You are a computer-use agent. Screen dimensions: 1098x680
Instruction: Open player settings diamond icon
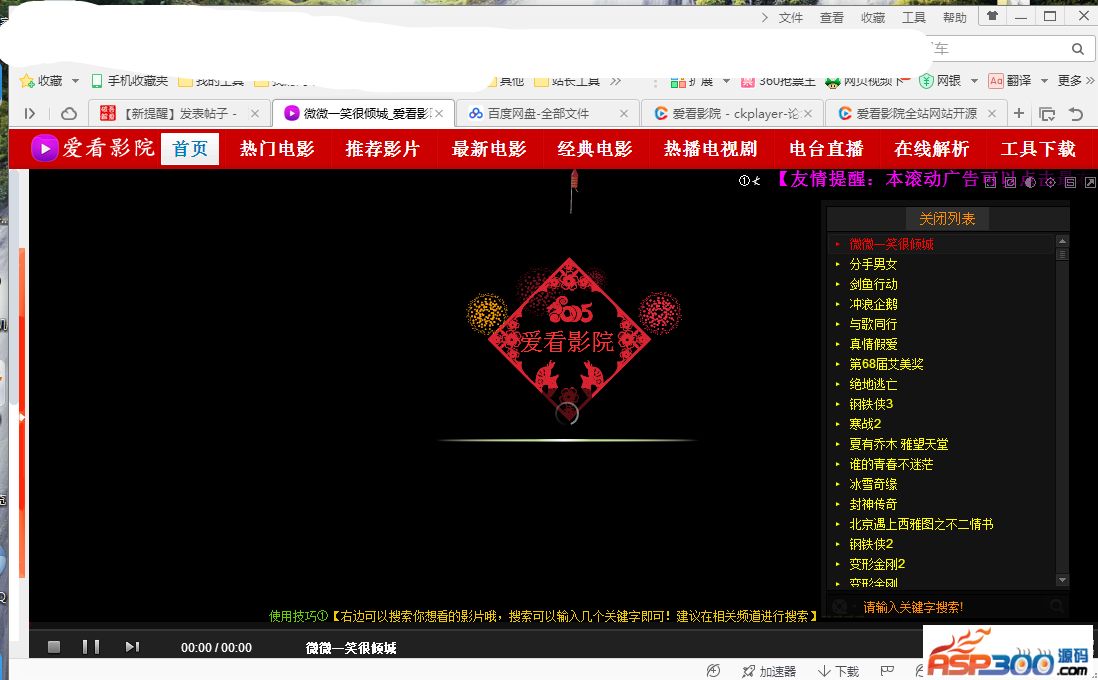click(x=1050, y=183)
